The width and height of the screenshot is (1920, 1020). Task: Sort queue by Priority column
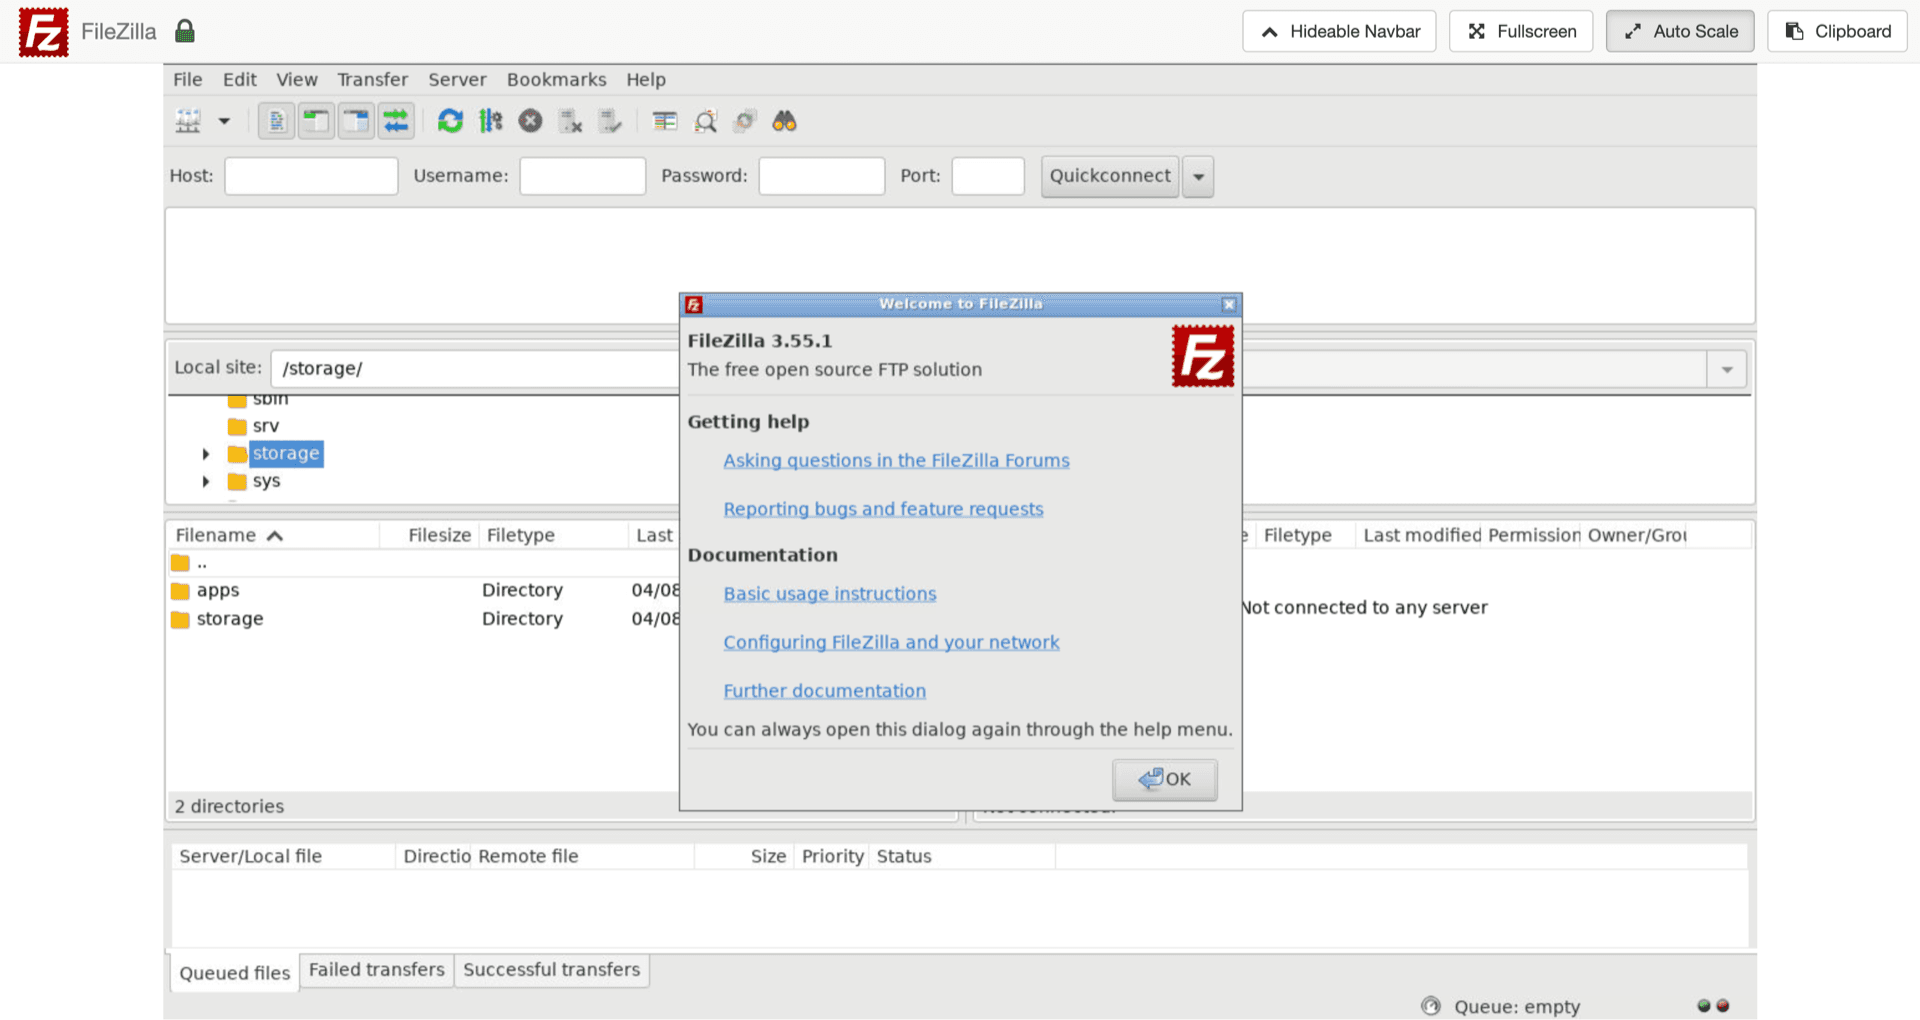832,856
